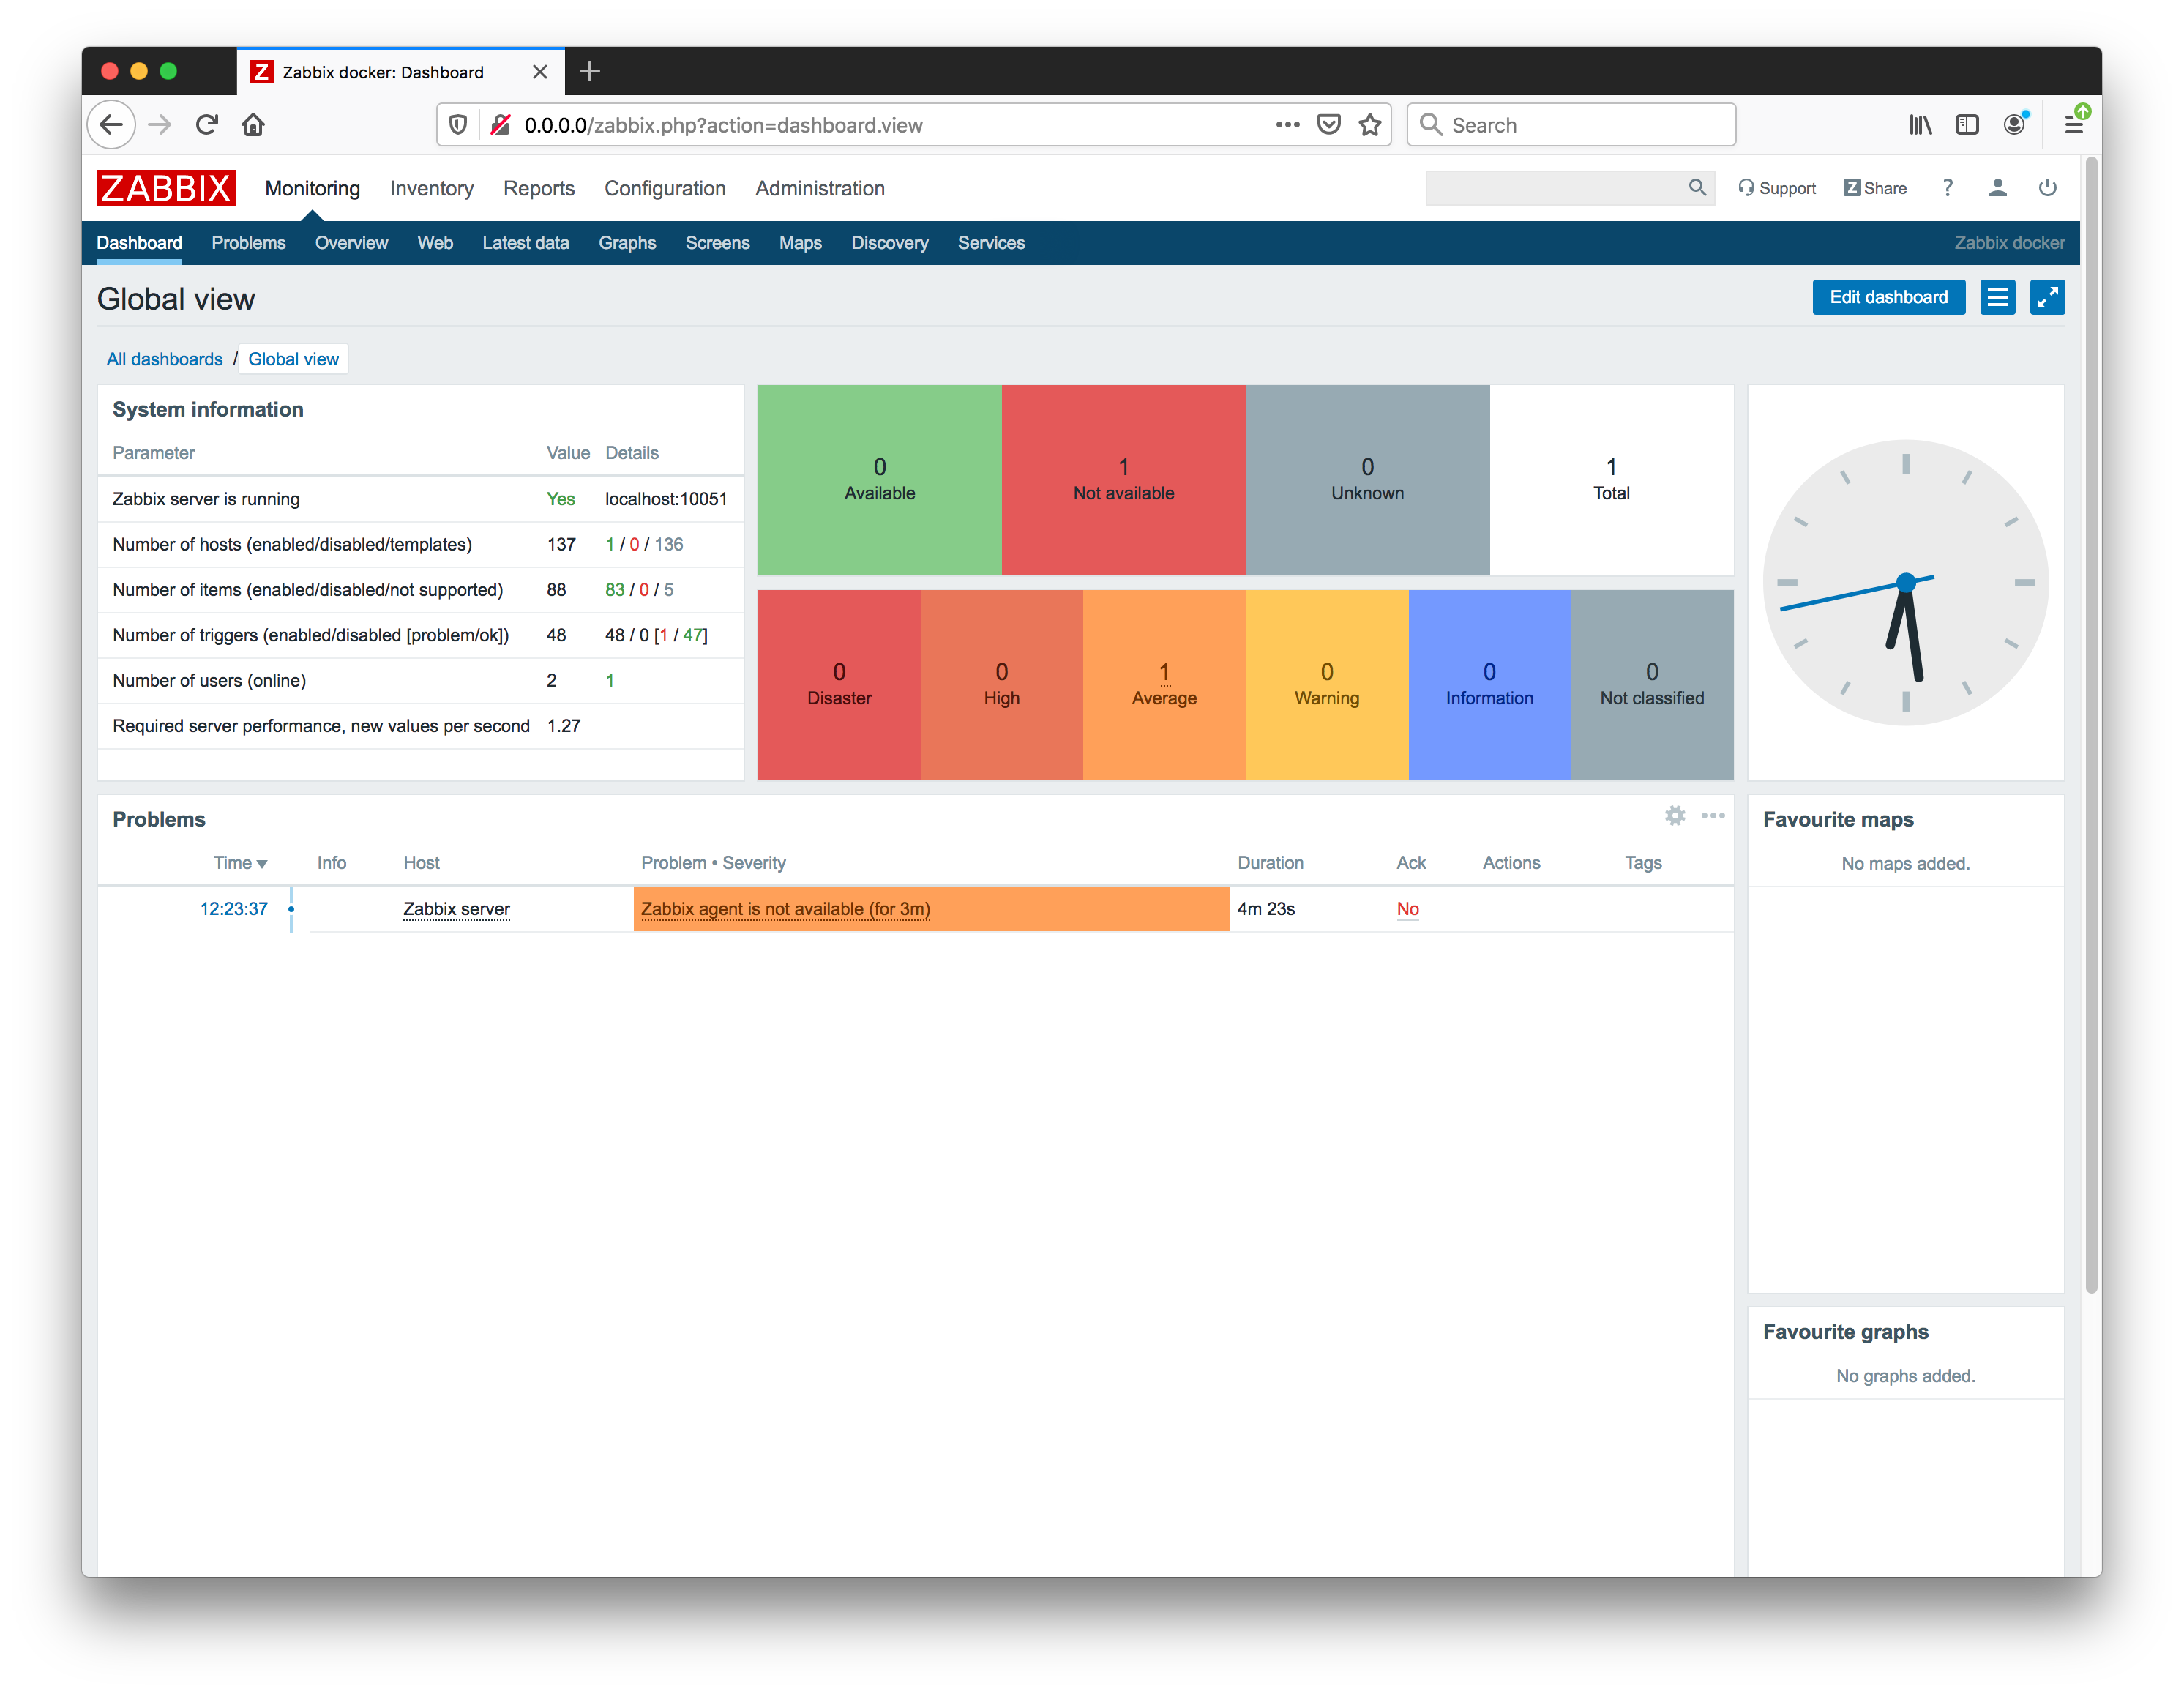Save page to Pocket icon
Image resolution: width=2184 pixels, height=1694 pixels.
(1329, 125)
